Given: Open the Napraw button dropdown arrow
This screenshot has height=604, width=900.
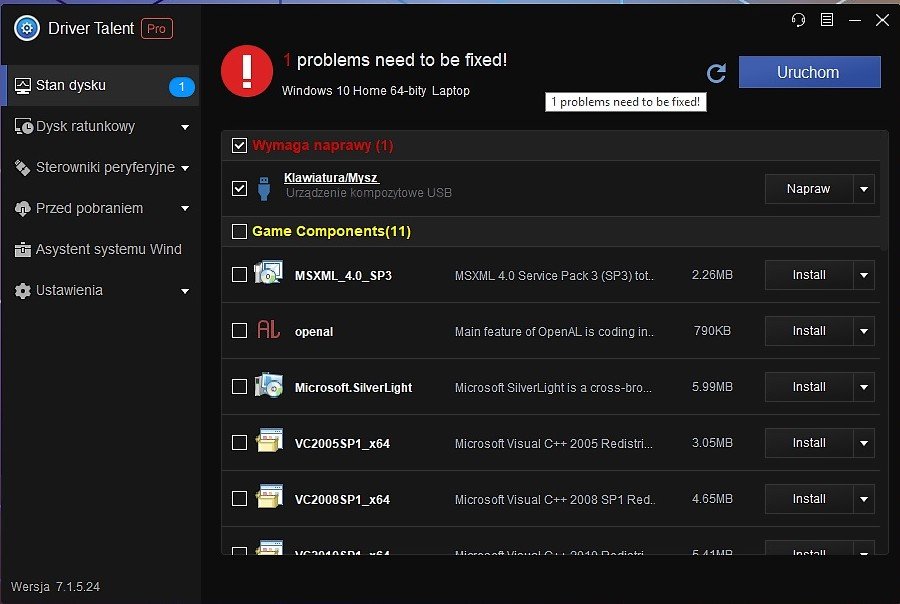Looking at the screenshot, I should (864, 189).
